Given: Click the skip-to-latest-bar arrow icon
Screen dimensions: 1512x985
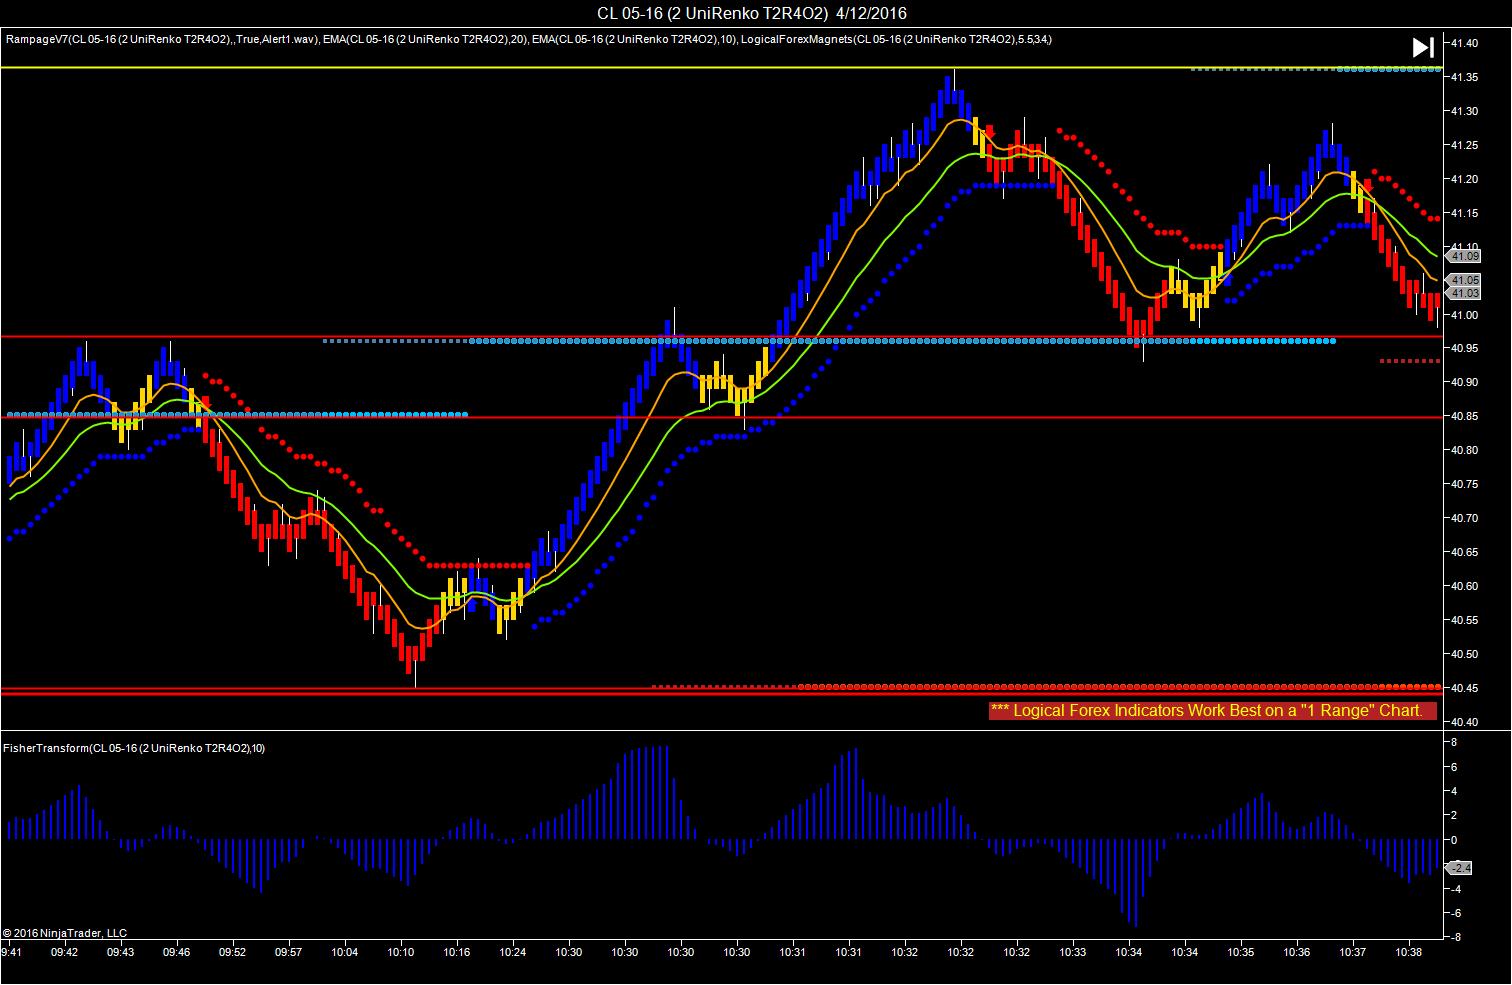Looking at the screenshot, I should pyautogui.click(x=1423, y=47).
